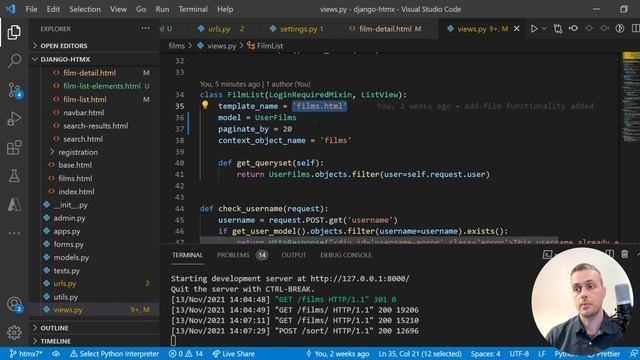
Task: Open the Go menu
Action: (x=141, y=9)
